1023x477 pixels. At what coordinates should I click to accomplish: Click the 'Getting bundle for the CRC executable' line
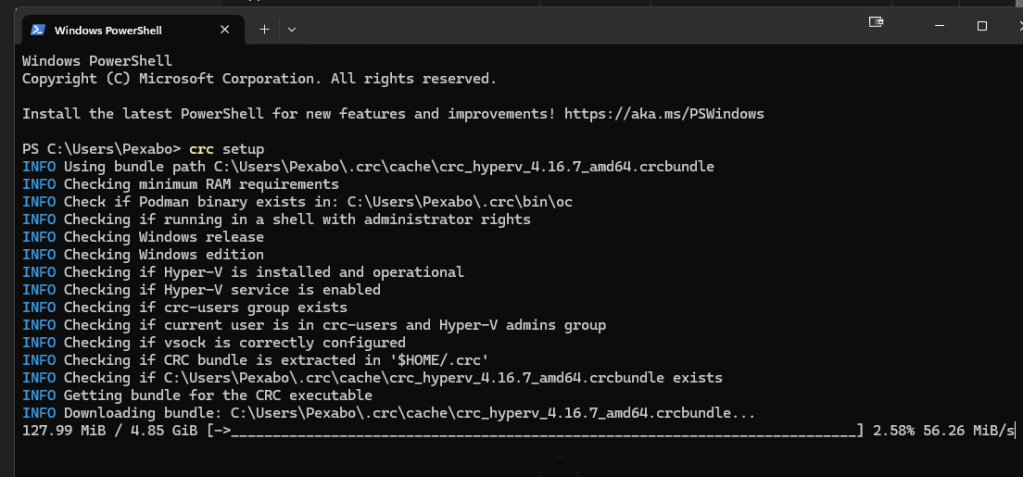tap(197, 395)
